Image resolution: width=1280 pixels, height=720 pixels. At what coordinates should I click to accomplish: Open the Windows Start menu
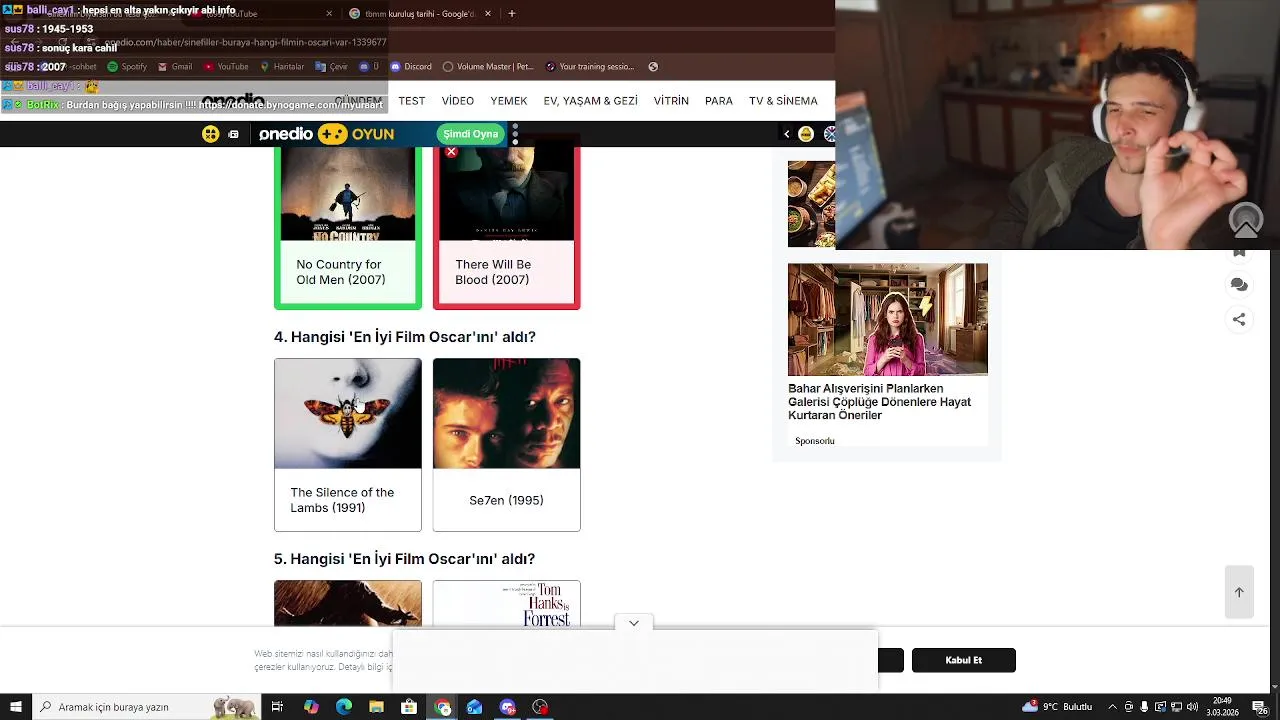(x=15, y=707)
